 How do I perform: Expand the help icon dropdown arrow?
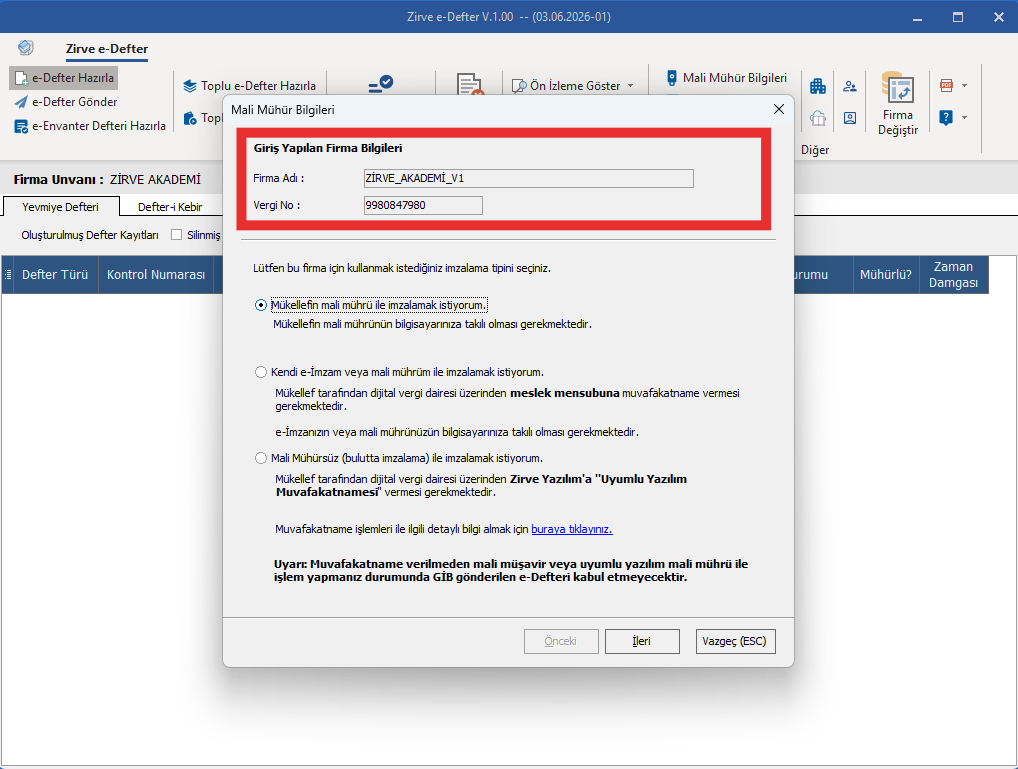pos(964,118)
